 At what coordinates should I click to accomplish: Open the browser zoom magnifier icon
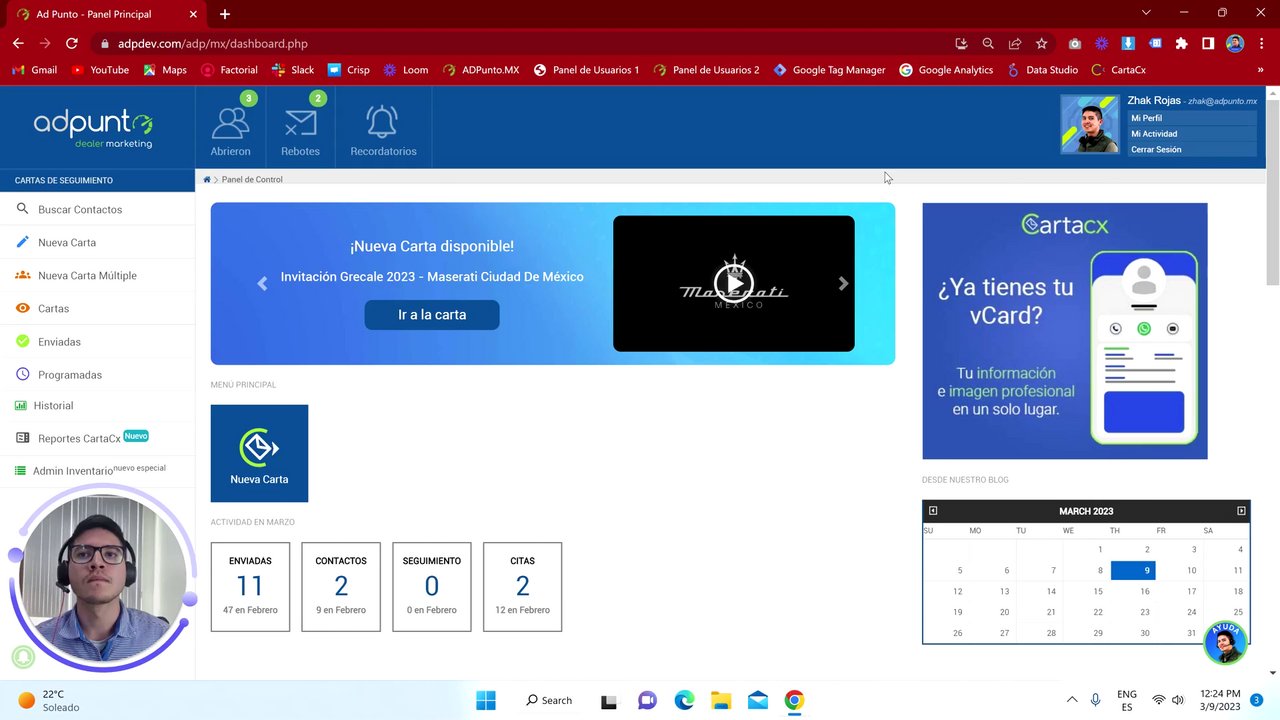pos(988,44)
